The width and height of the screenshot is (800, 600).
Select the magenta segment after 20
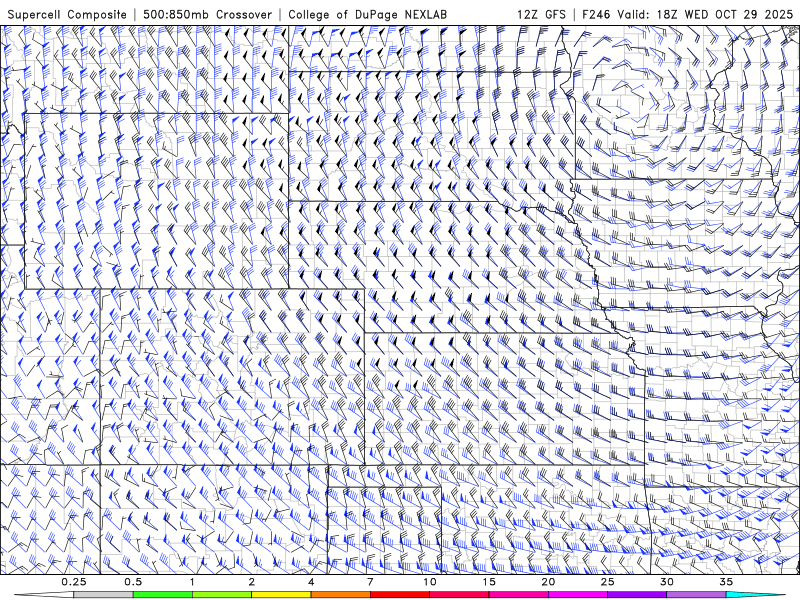[578, 595]
